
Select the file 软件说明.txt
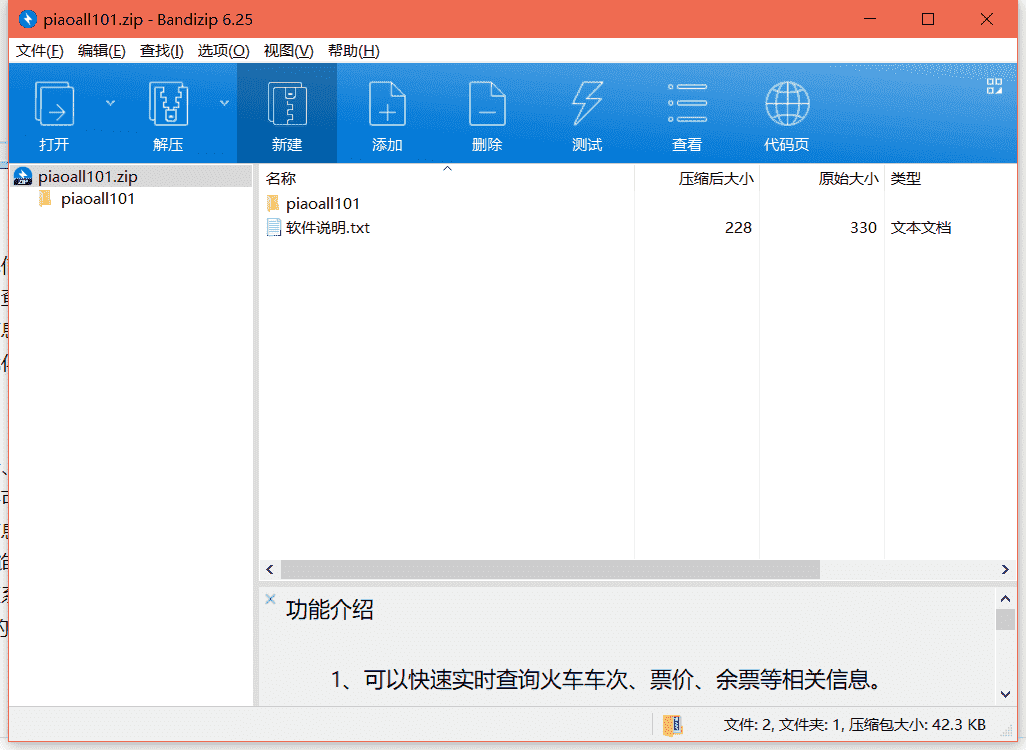328,228
